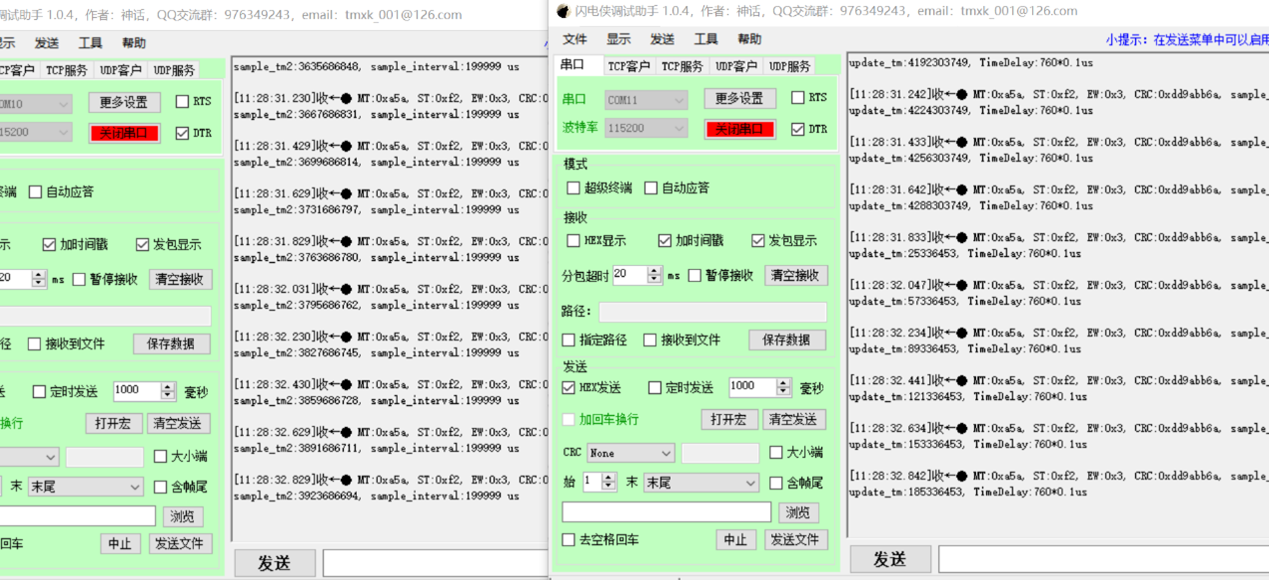This screenshot has width=1269, height=580.
Task: Open 工具 menu in left window
Action: coord(90,43)
